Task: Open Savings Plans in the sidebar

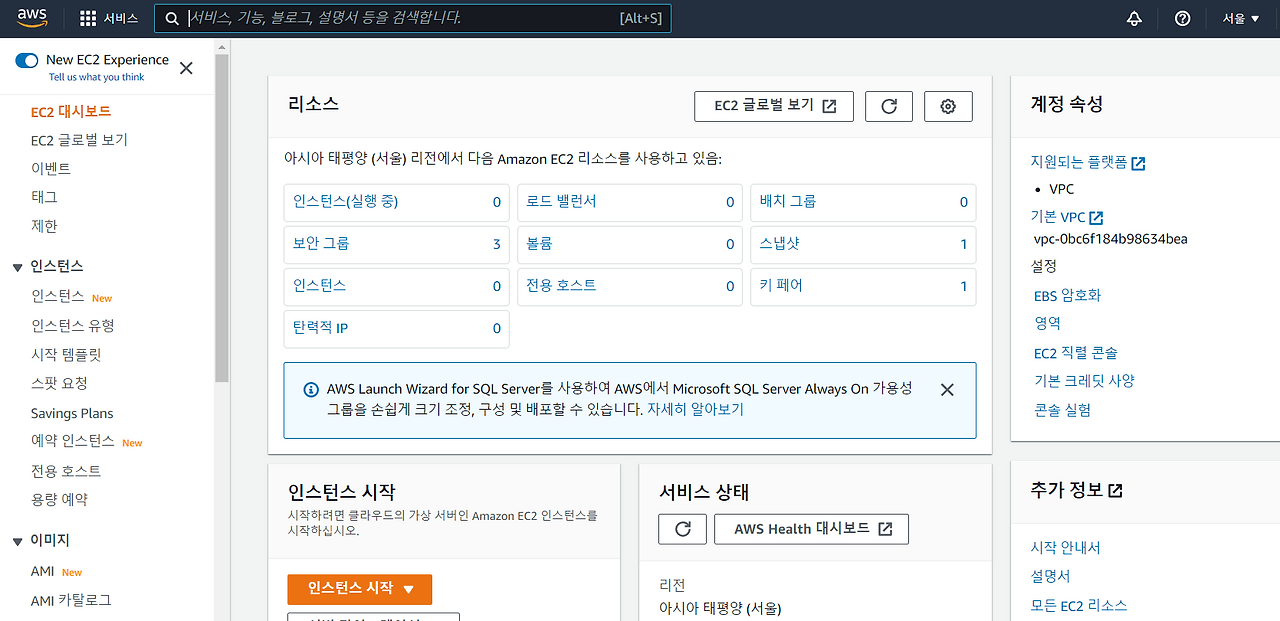Action: (x=72, y=413)
